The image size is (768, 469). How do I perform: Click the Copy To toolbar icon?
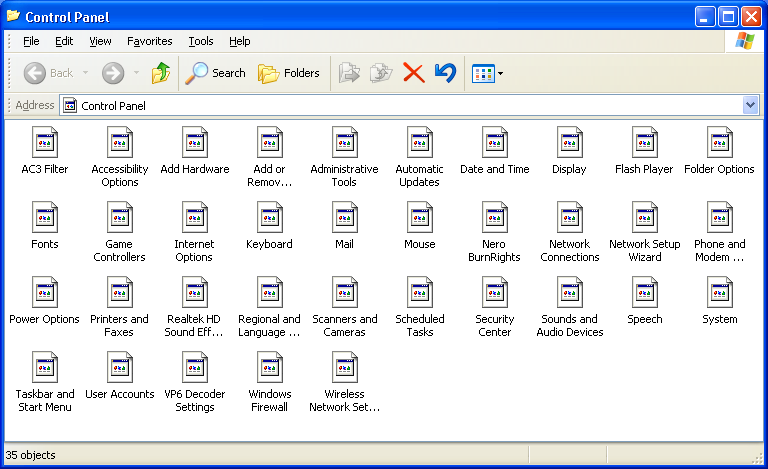coord(381,73)
